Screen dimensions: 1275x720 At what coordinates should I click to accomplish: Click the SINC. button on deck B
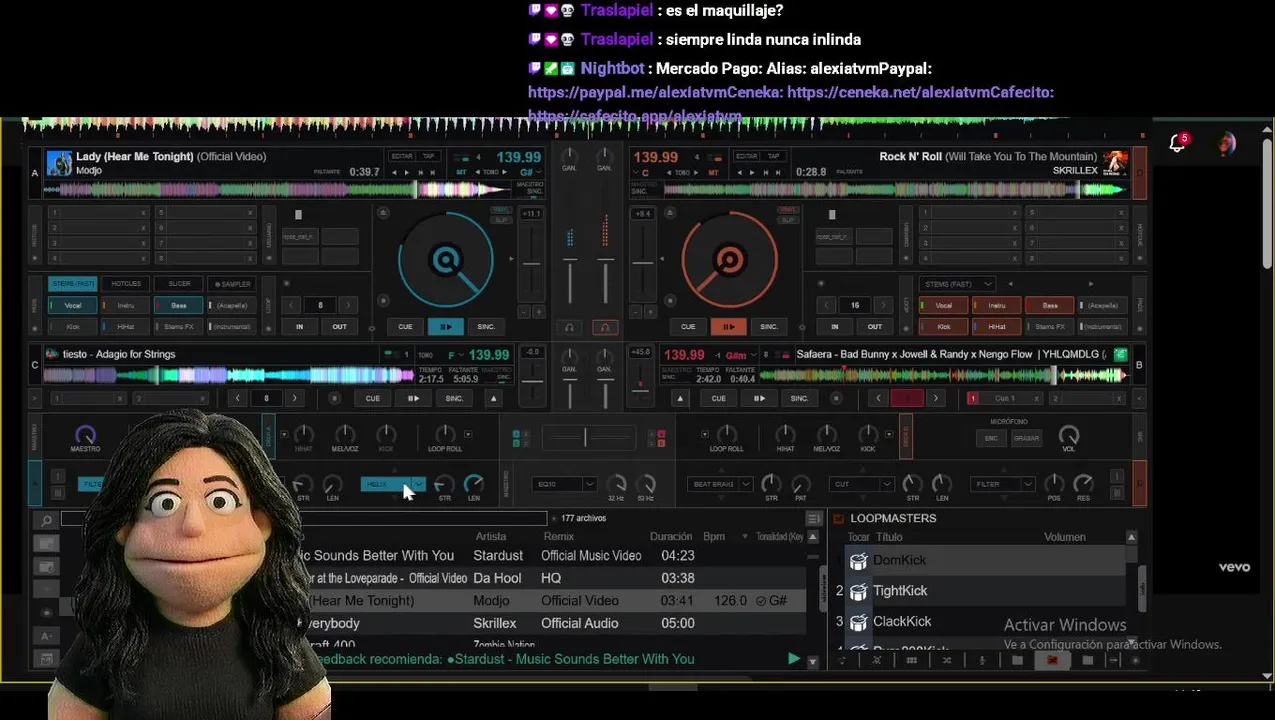click(769, 327)
